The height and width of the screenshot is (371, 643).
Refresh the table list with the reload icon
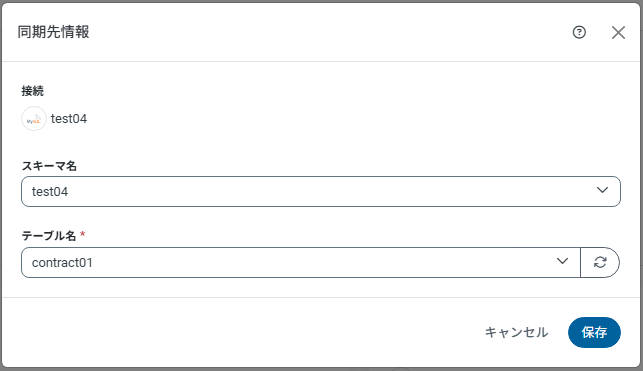[x=600, y=262]
